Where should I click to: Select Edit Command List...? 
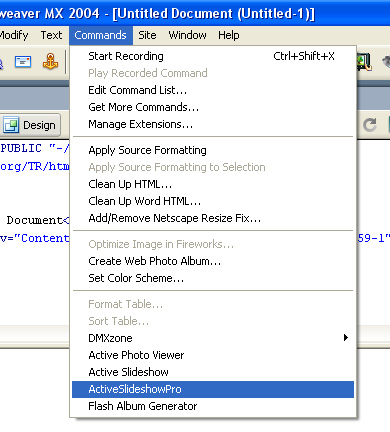click(x=213, y=90)
